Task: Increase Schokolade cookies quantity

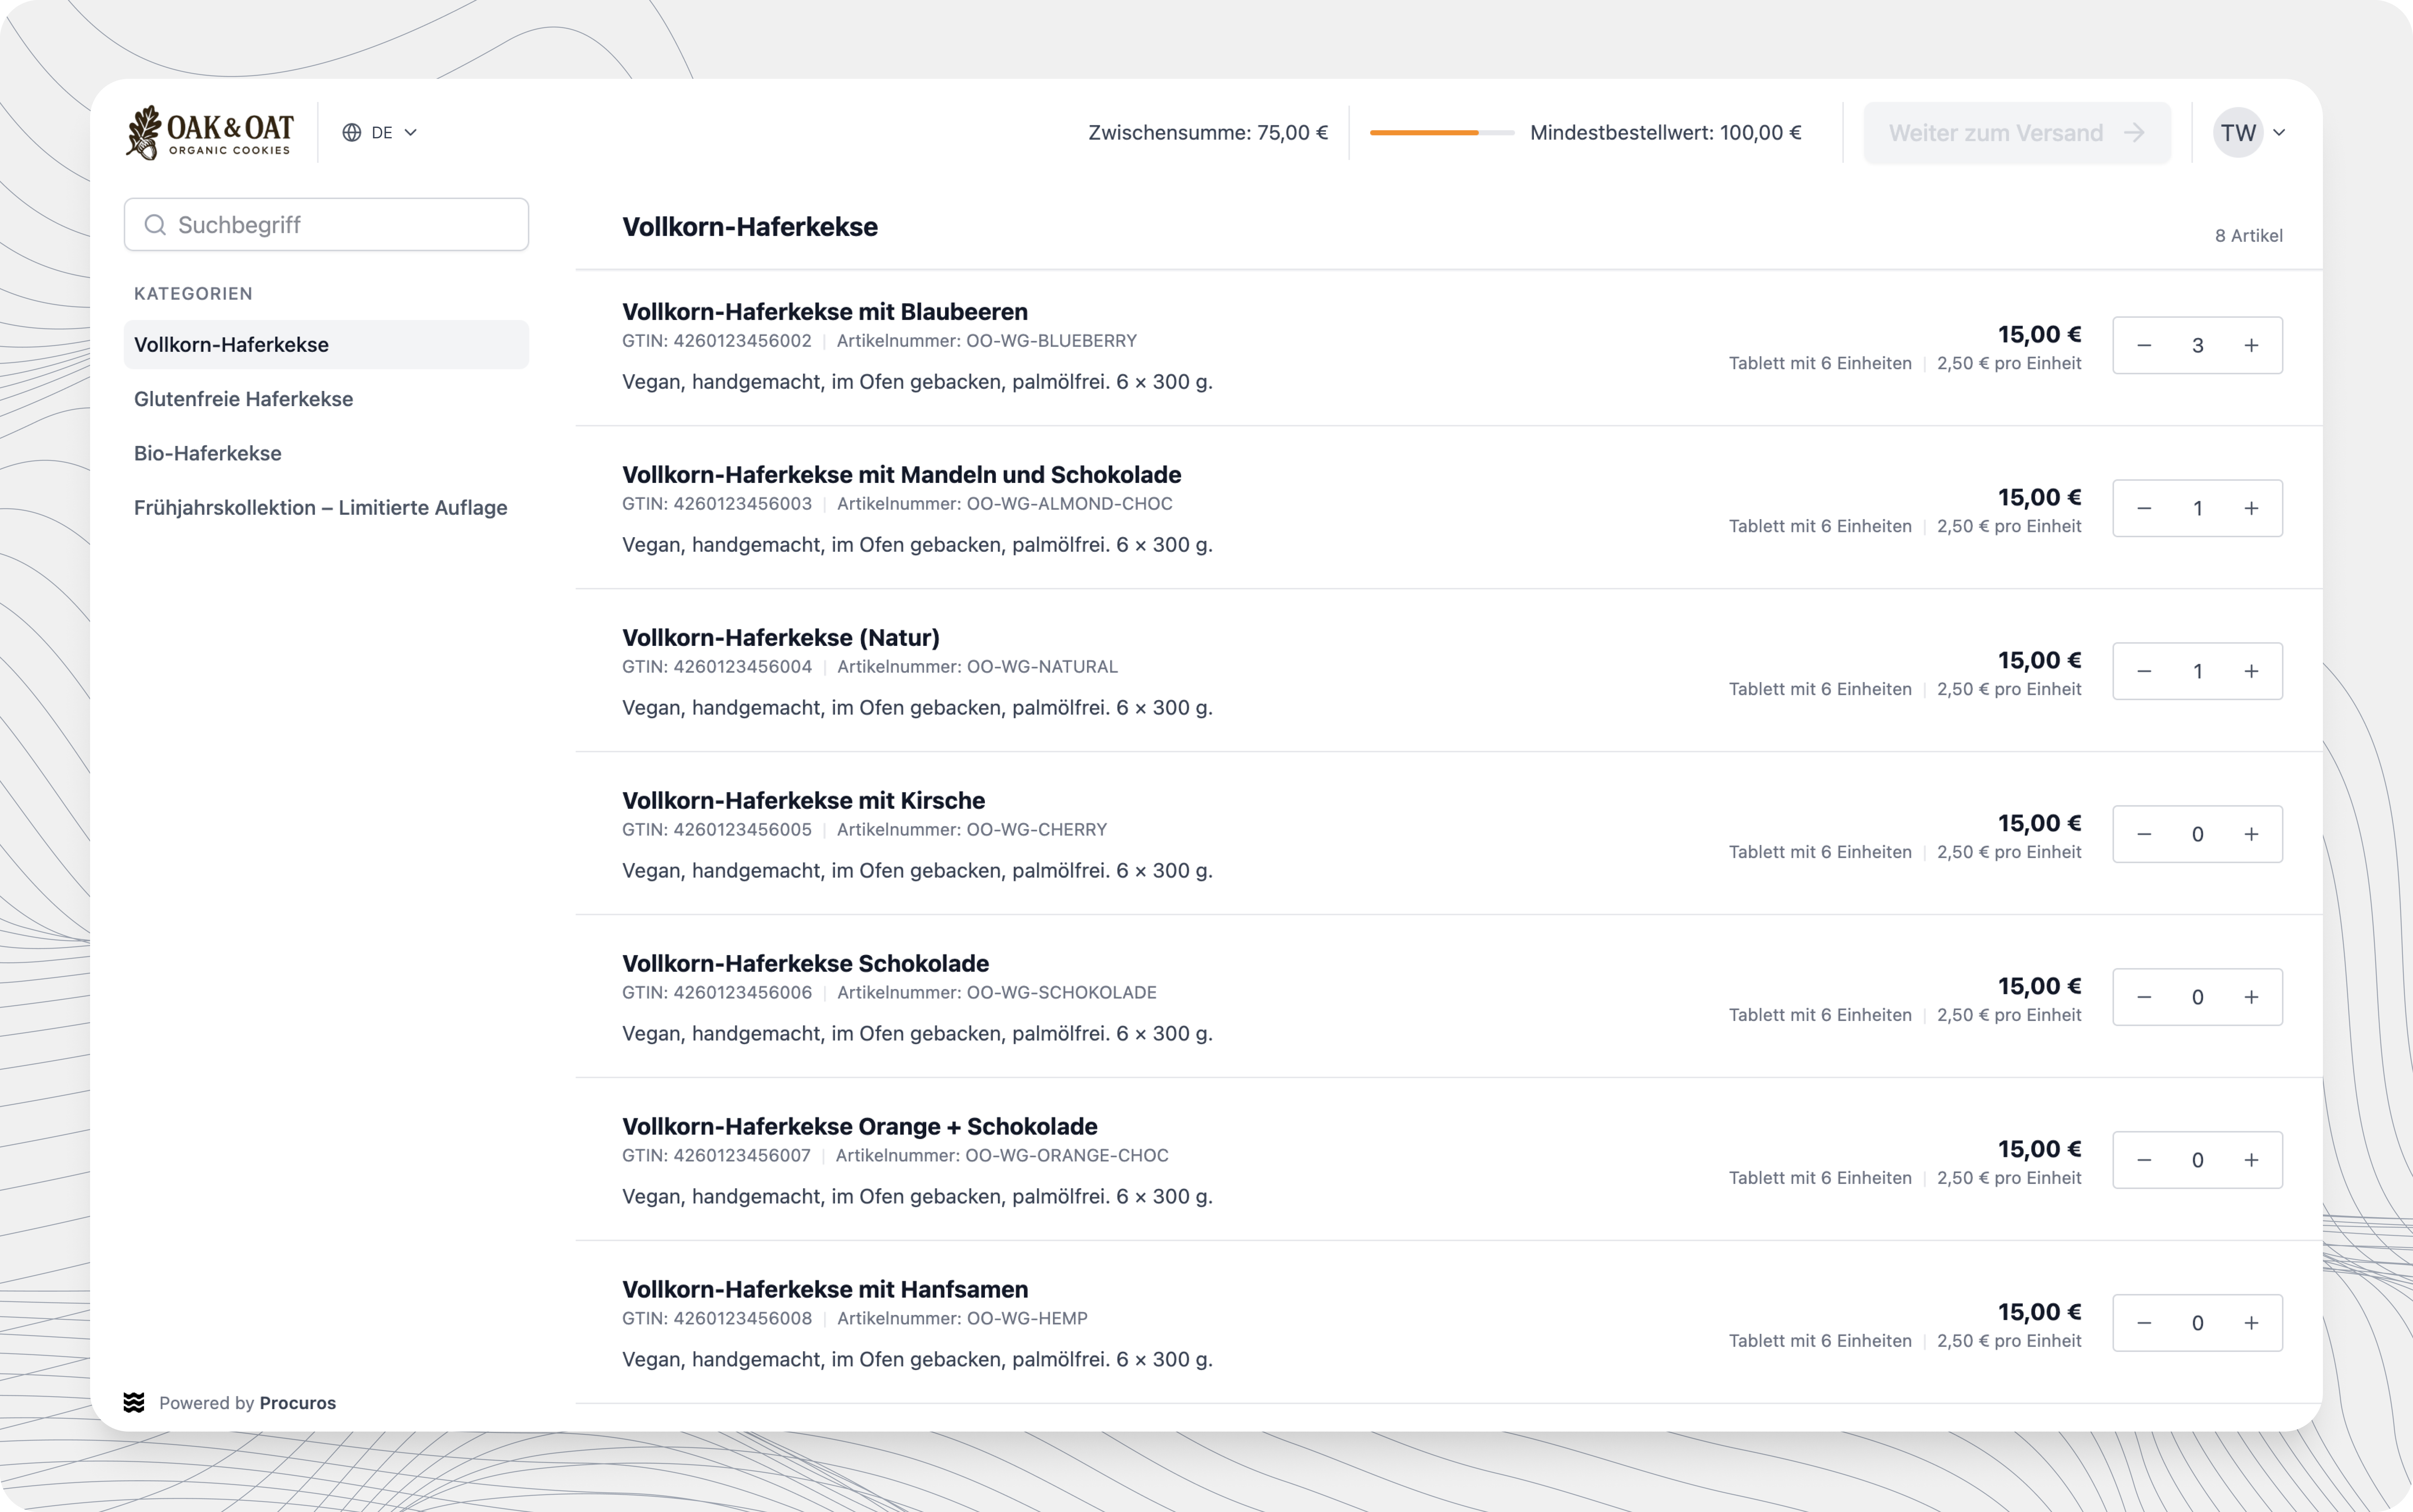Action: pos(2250,997)
